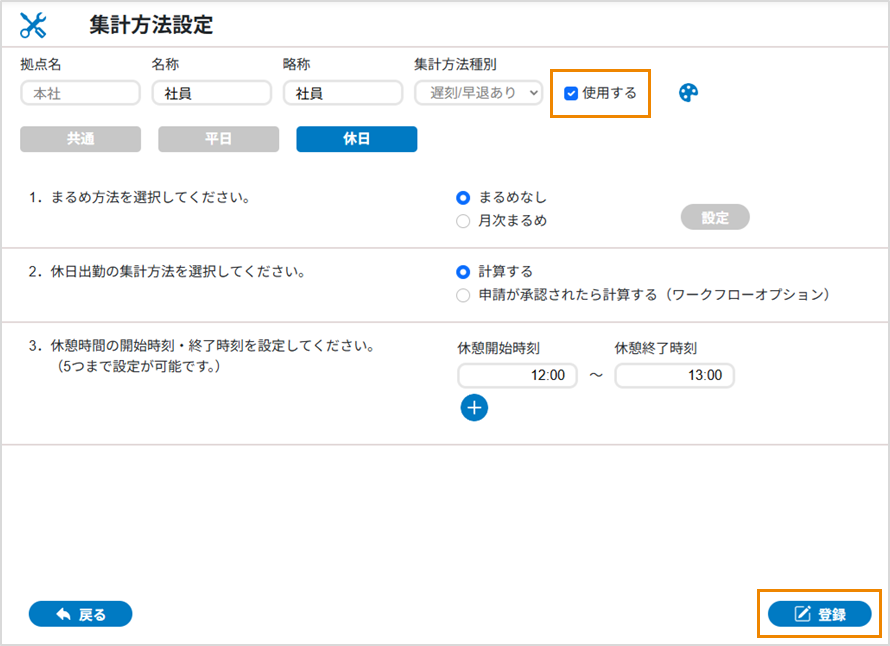Select 申請が承認されたら計算する option
Viewport: 890px width, 646px height.
point(463,295)
